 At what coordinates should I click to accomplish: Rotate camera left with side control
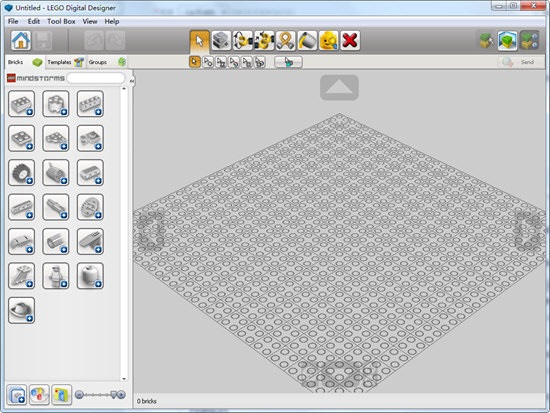[x=152, y=231]
